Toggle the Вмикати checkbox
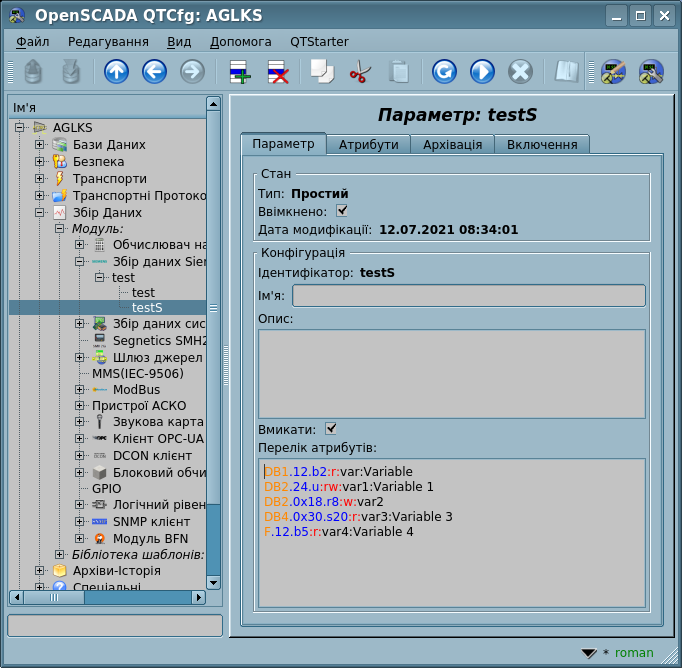This screenshot has width=682, height=668. 331,428
